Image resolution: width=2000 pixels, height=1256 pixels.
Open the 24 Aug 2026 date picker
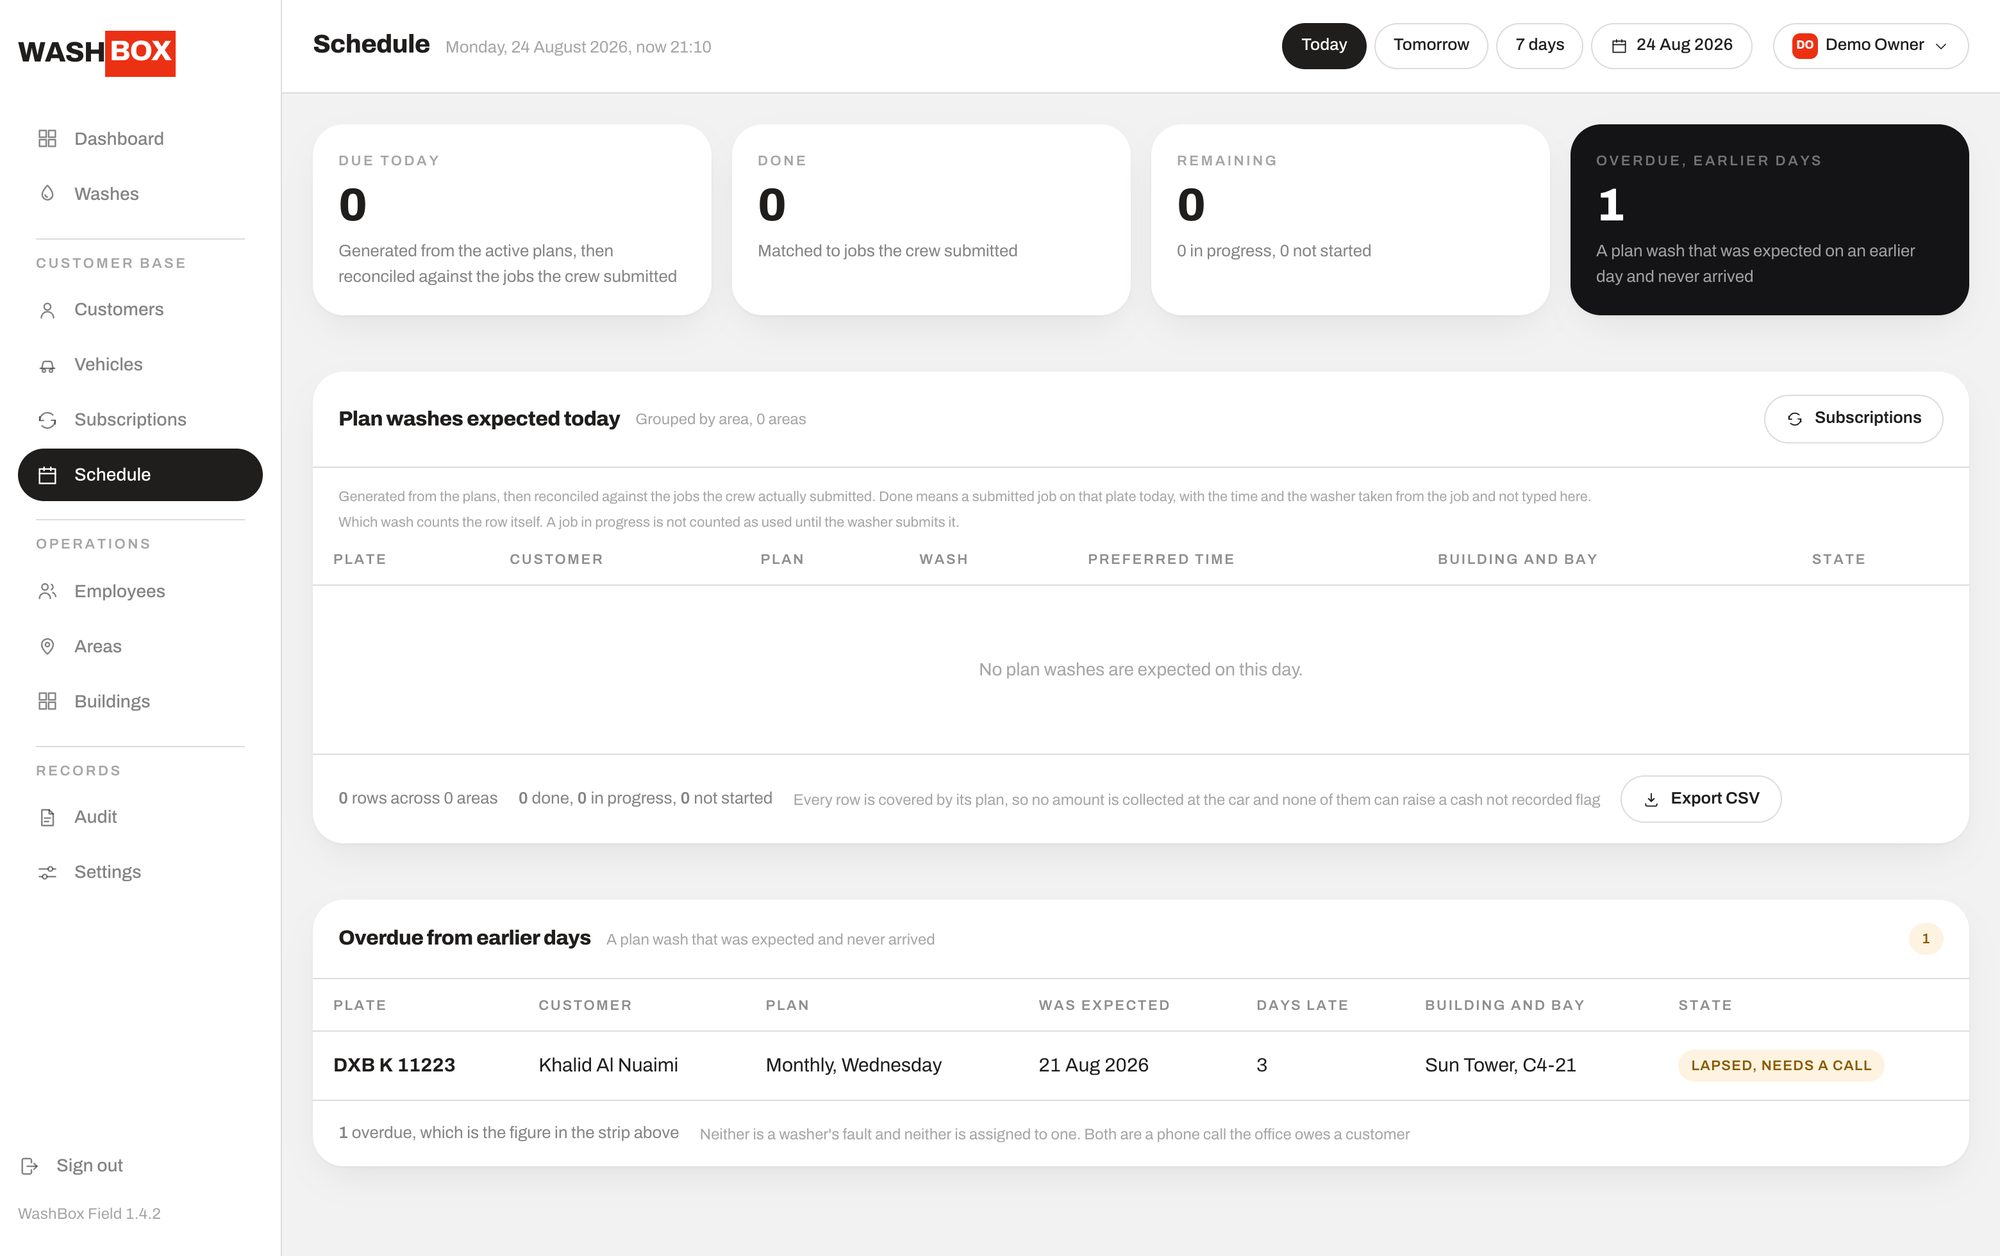point(1671,46)
